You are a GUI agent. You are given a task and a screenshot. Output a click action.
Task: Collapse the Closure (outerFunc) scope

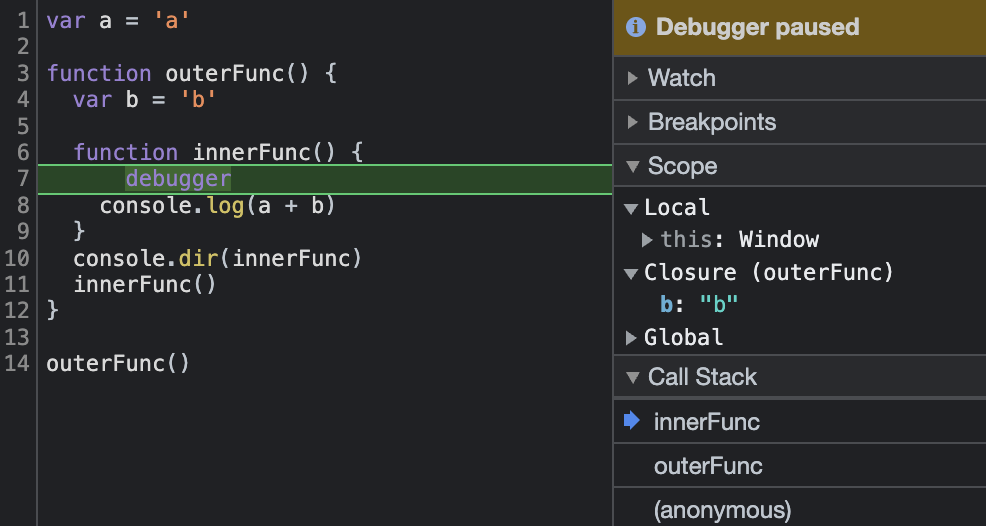tap(631, 274)
